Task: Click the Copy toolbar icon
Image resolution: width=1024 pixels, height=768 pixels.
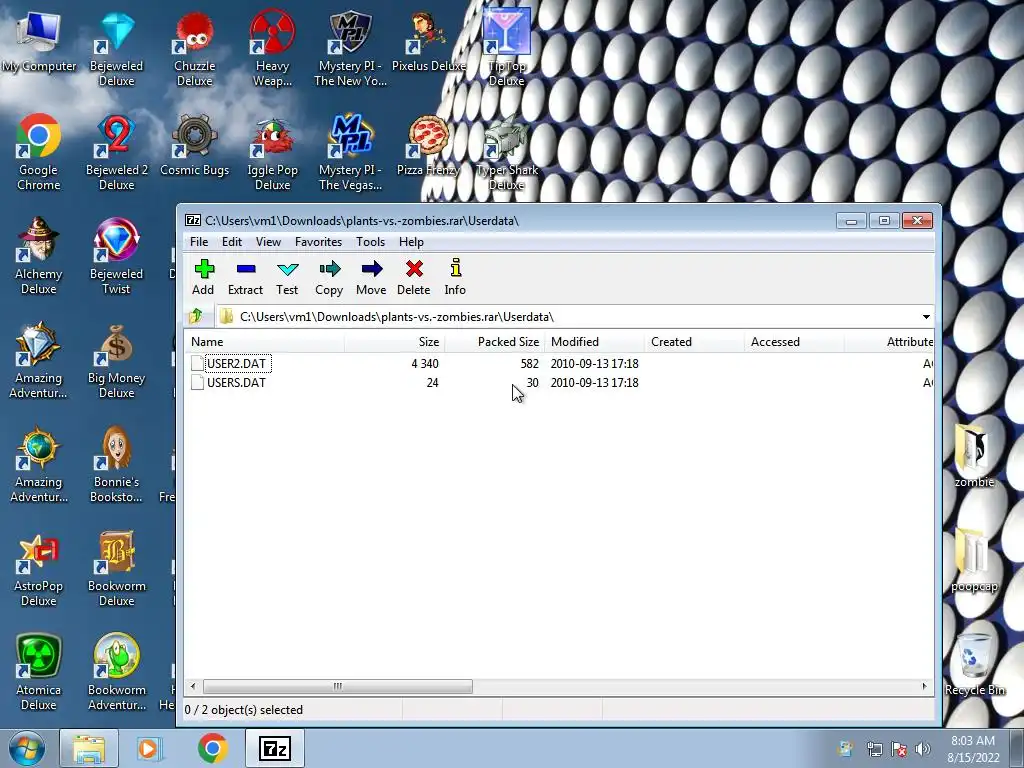Action: [x=329, y=278]
